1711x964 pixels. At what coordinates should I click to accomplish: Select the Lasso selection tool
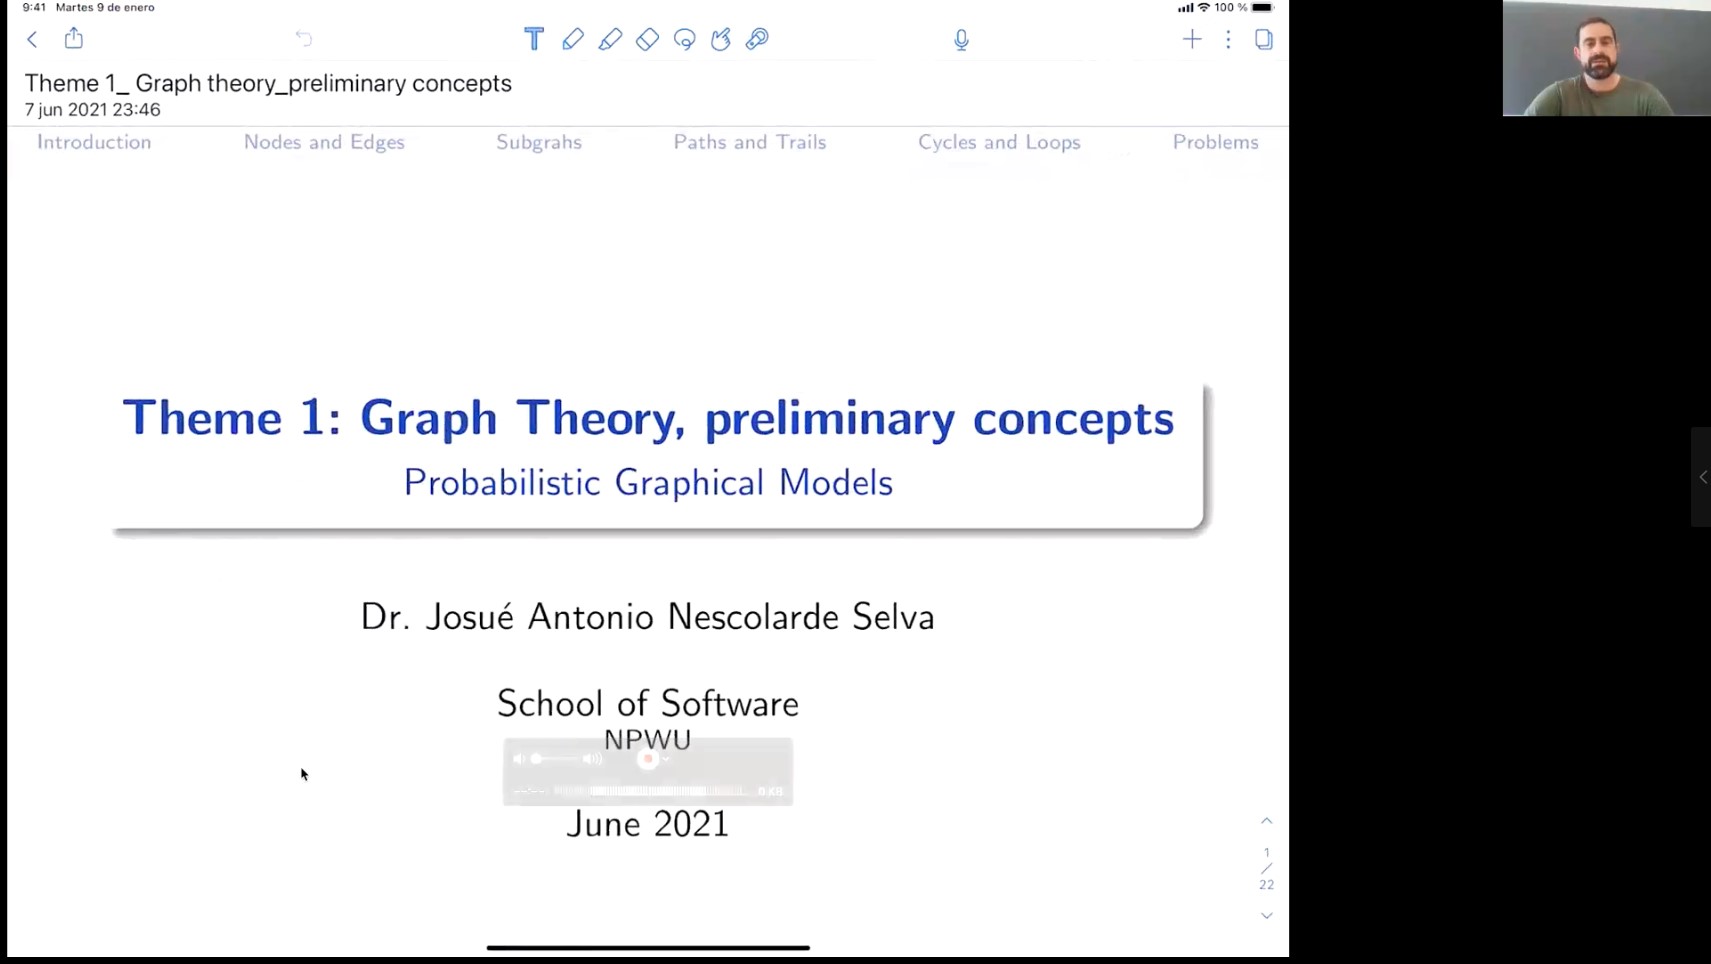click(x=685, y=39)
